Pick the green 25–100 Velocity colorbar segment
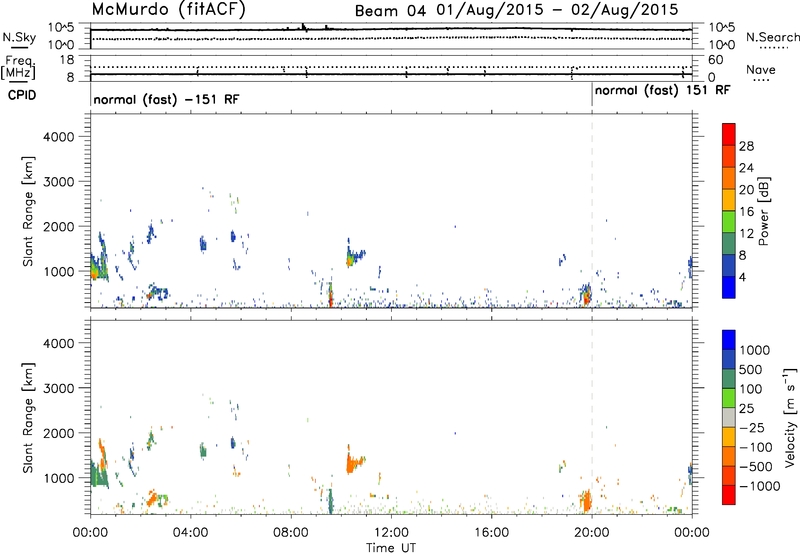The height and width of the screenshot is (554, 800). [x=729, y=398]
